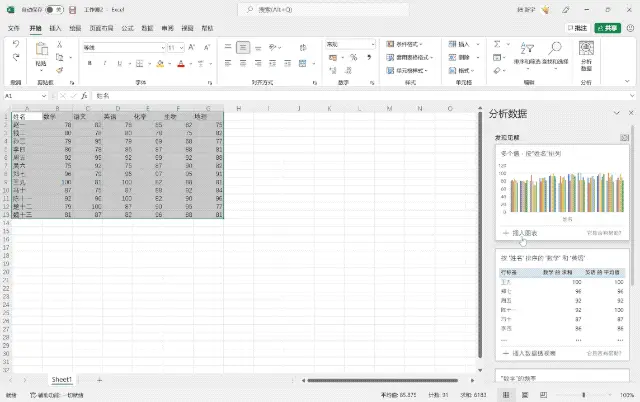Expand the Name Box dropdown
Image resolution: width=640 pixels, height=402 pixels.
coord(44,96)
